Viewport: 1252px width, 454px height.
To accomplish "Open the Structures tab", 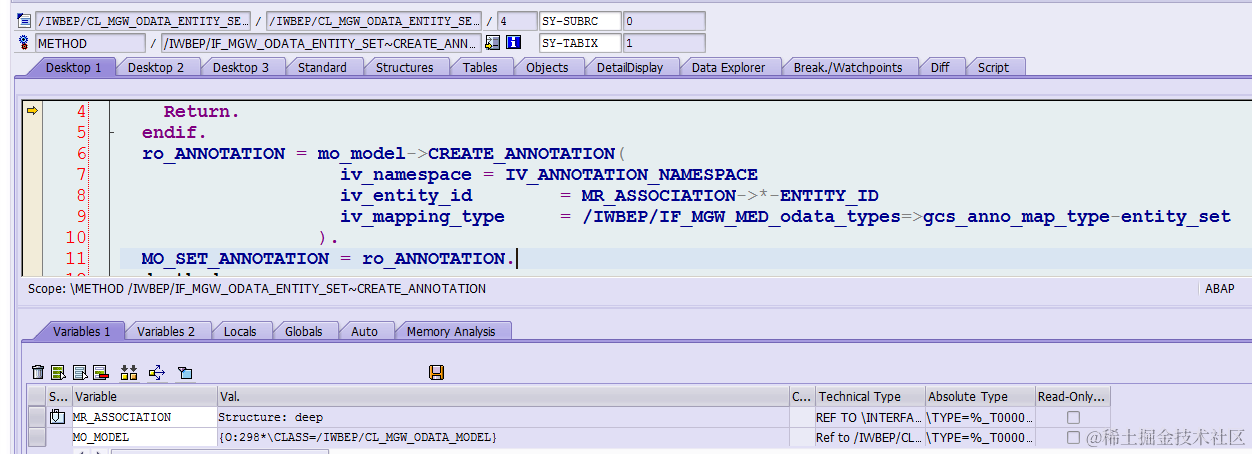I will 404,67.
